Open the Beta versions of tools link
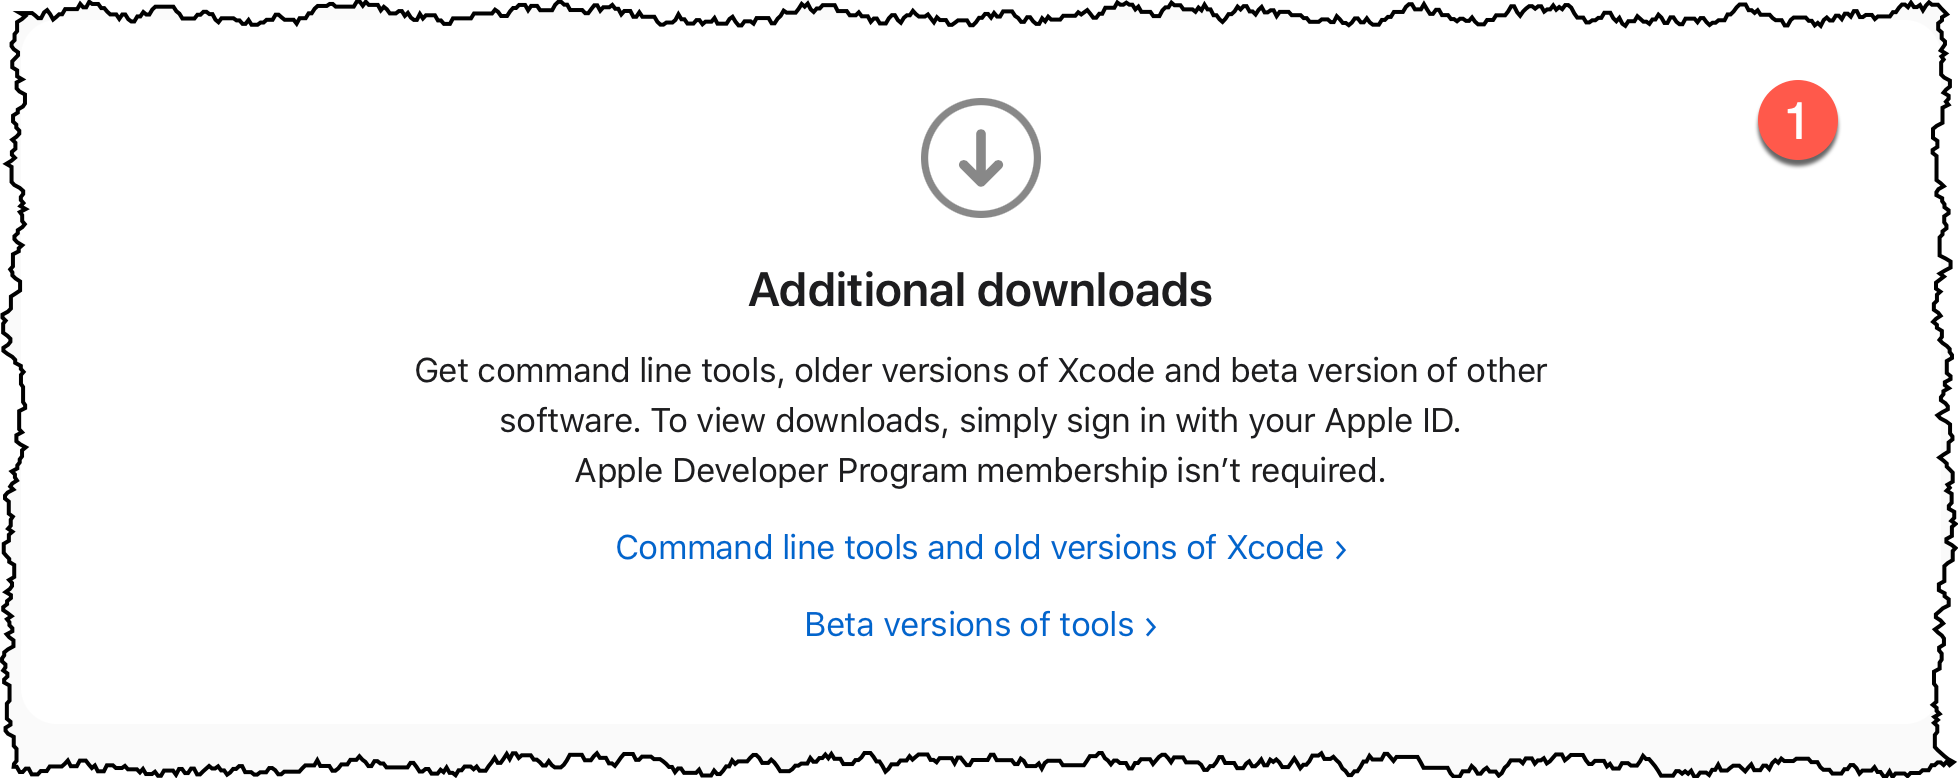1958x778 pixels. coord(981,625)
